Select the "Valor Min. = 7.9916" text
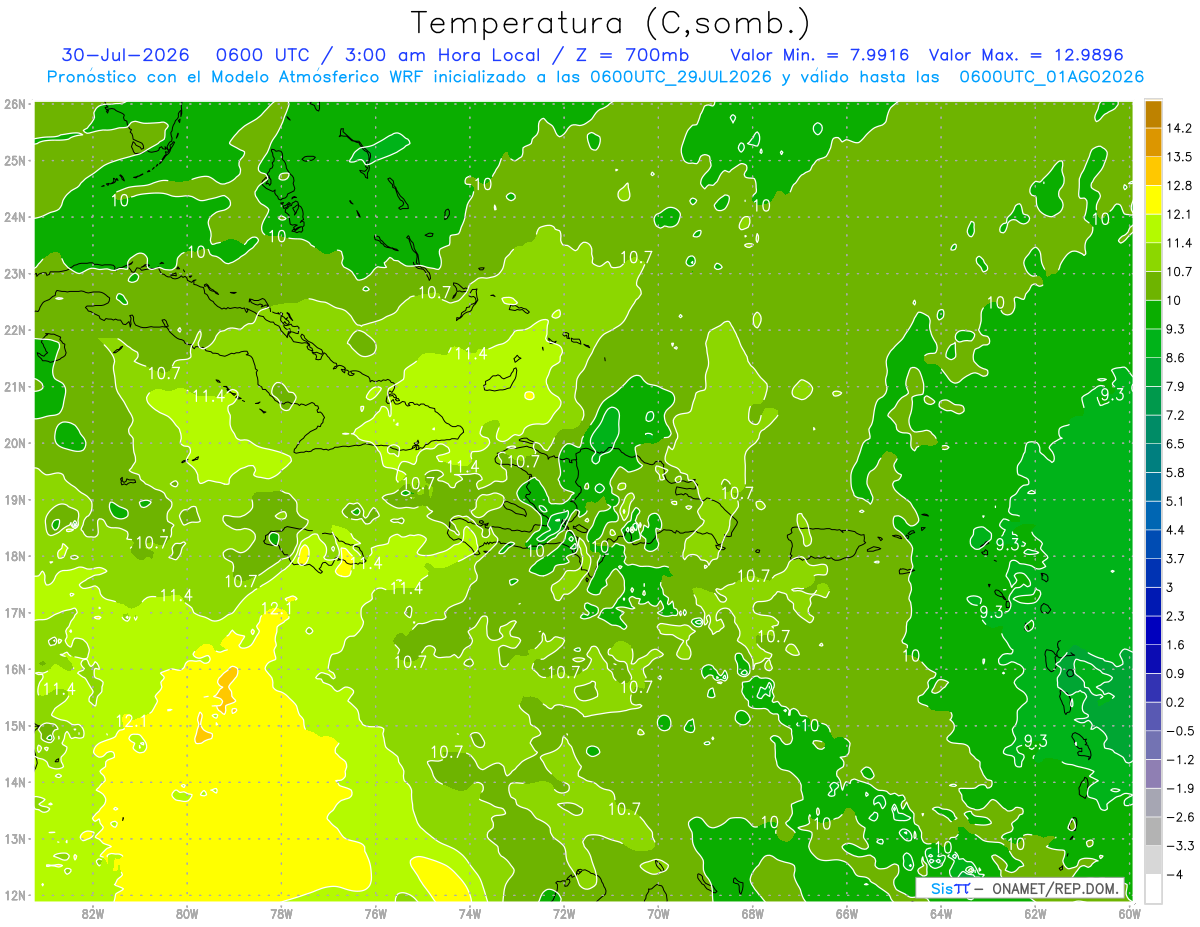1200x927 pixels. coord(822,54)
